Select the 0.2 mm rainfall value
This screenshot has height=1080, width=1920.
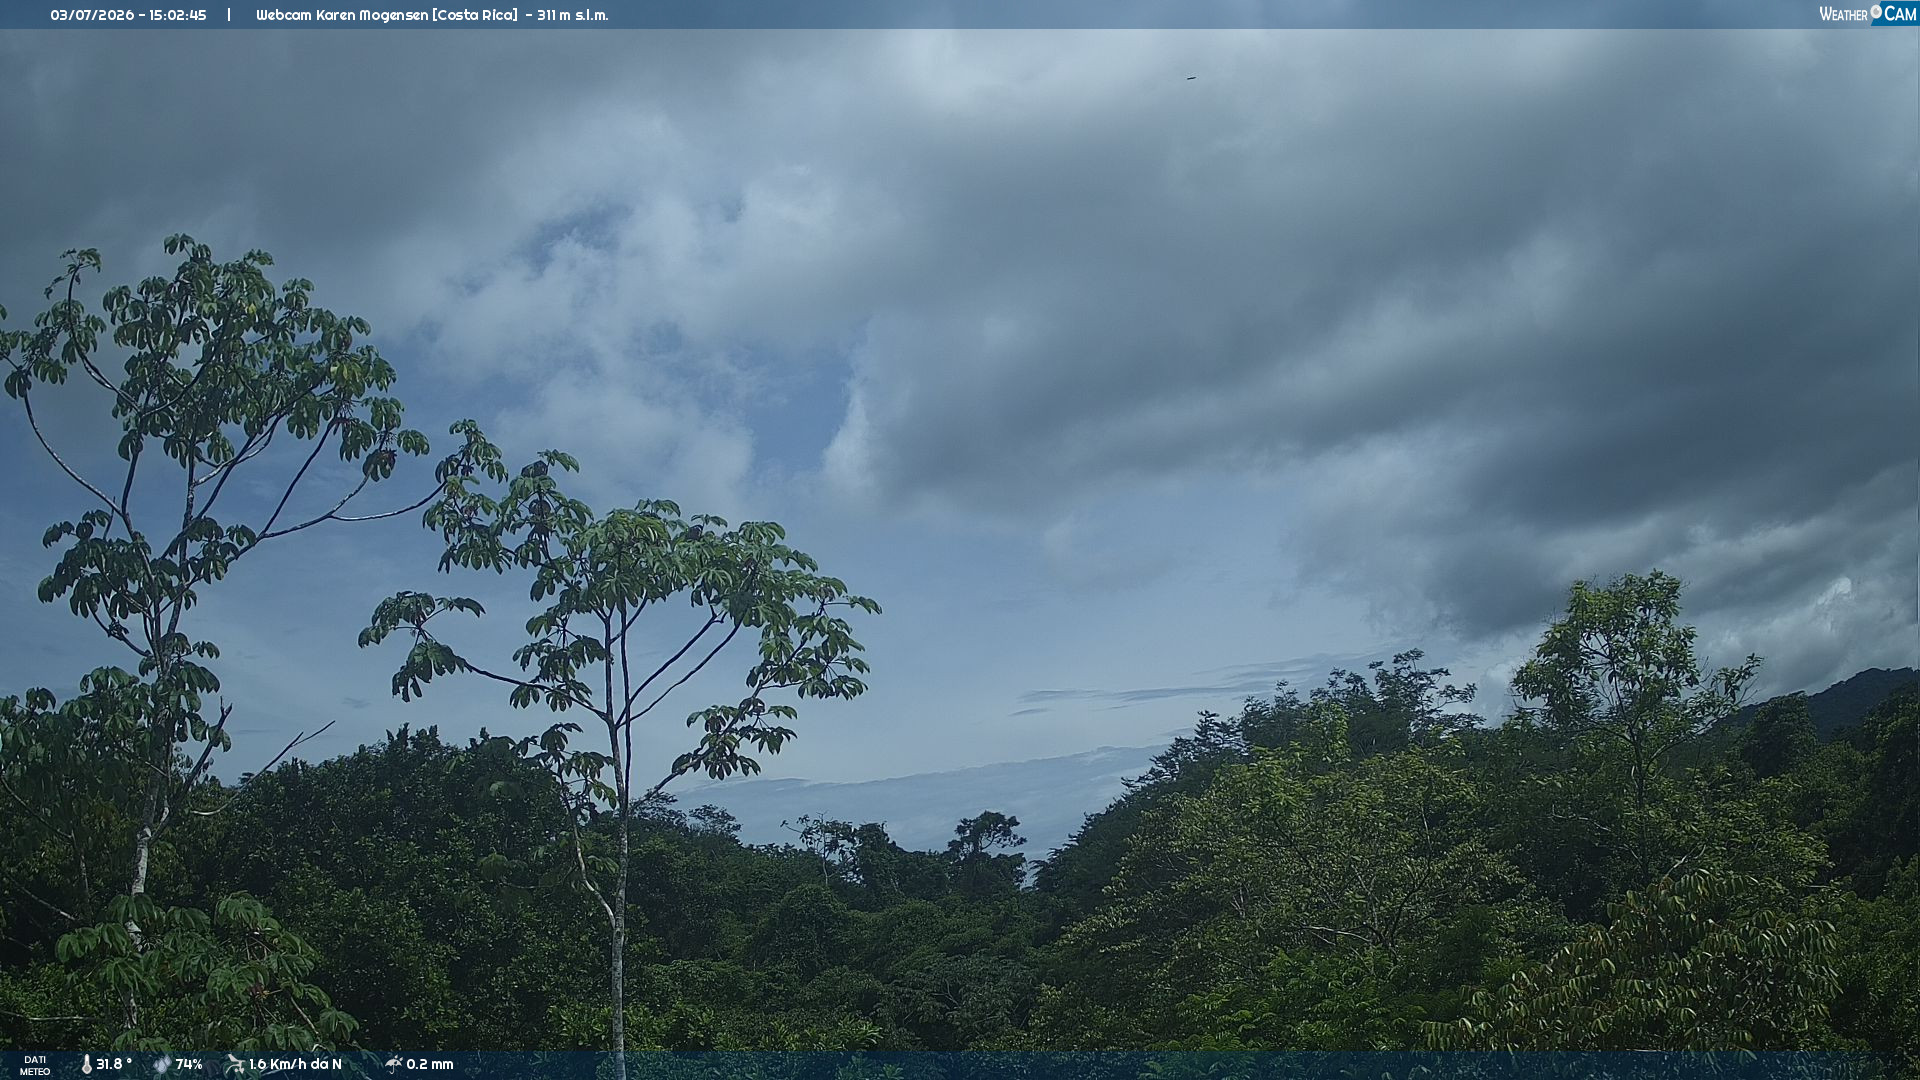click(x=430, y=1064)
